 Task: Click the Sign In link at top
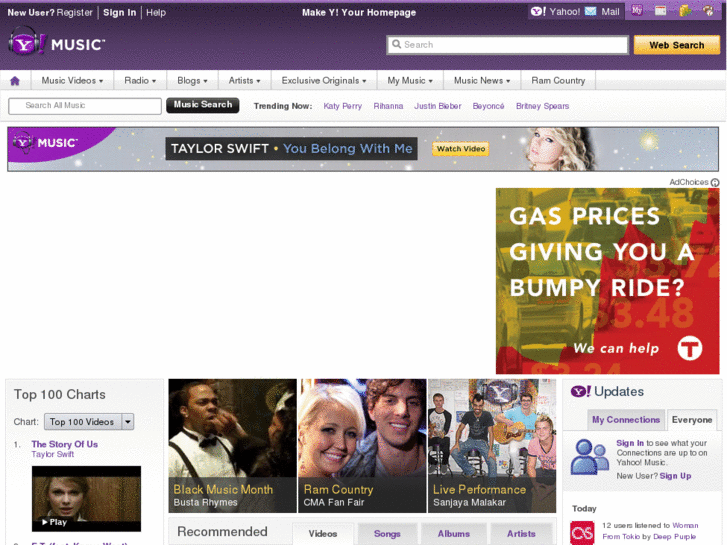click(x=120, y=13)
